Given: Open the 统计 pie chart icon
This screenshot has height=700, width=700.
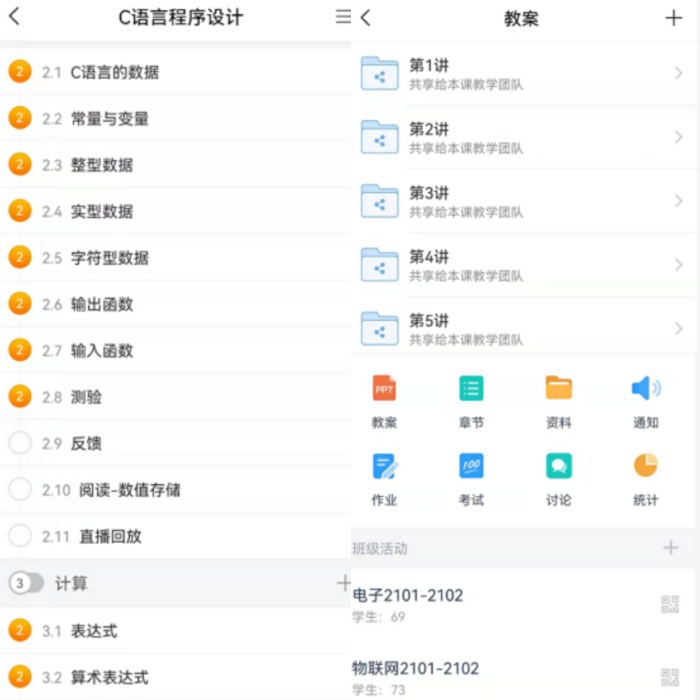Looking at the screenshot, I should tap(646, 467).
